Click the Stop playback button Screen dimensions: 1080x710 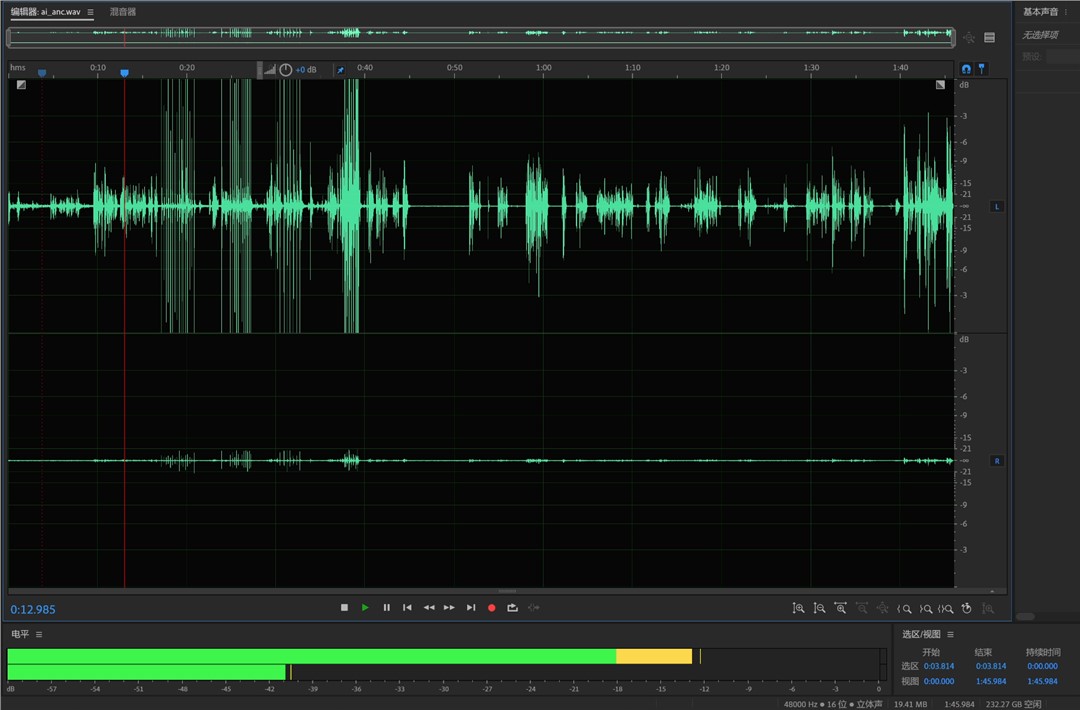344,607
